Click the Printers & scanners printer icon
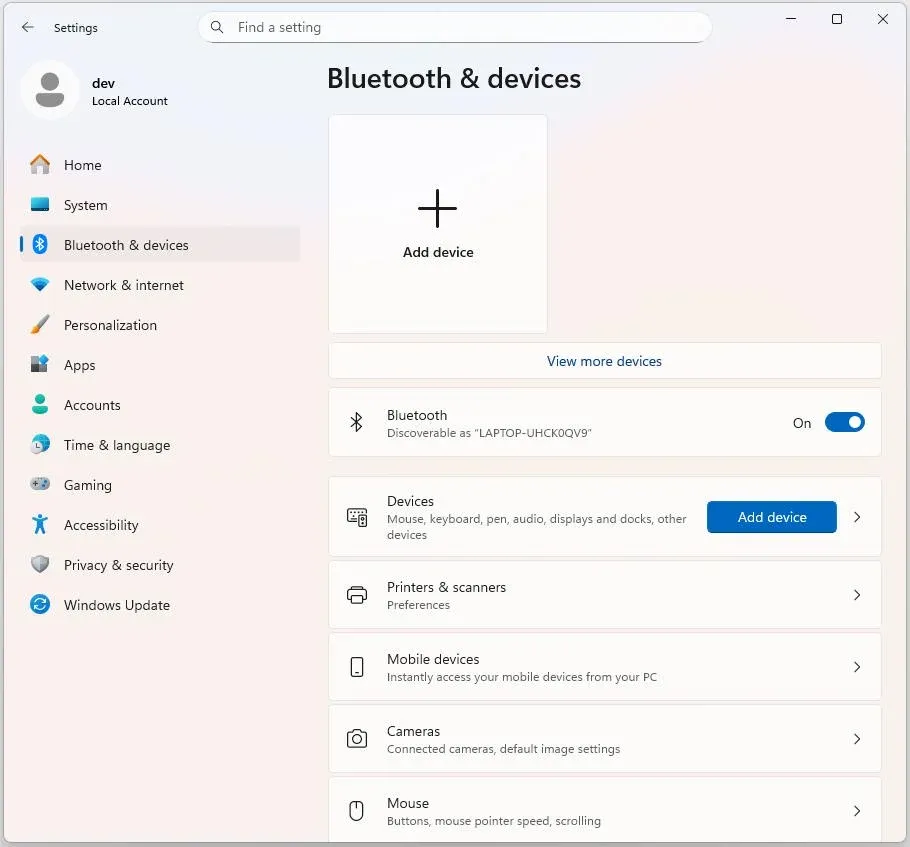910x847 pixels. [x=357, y=595]
